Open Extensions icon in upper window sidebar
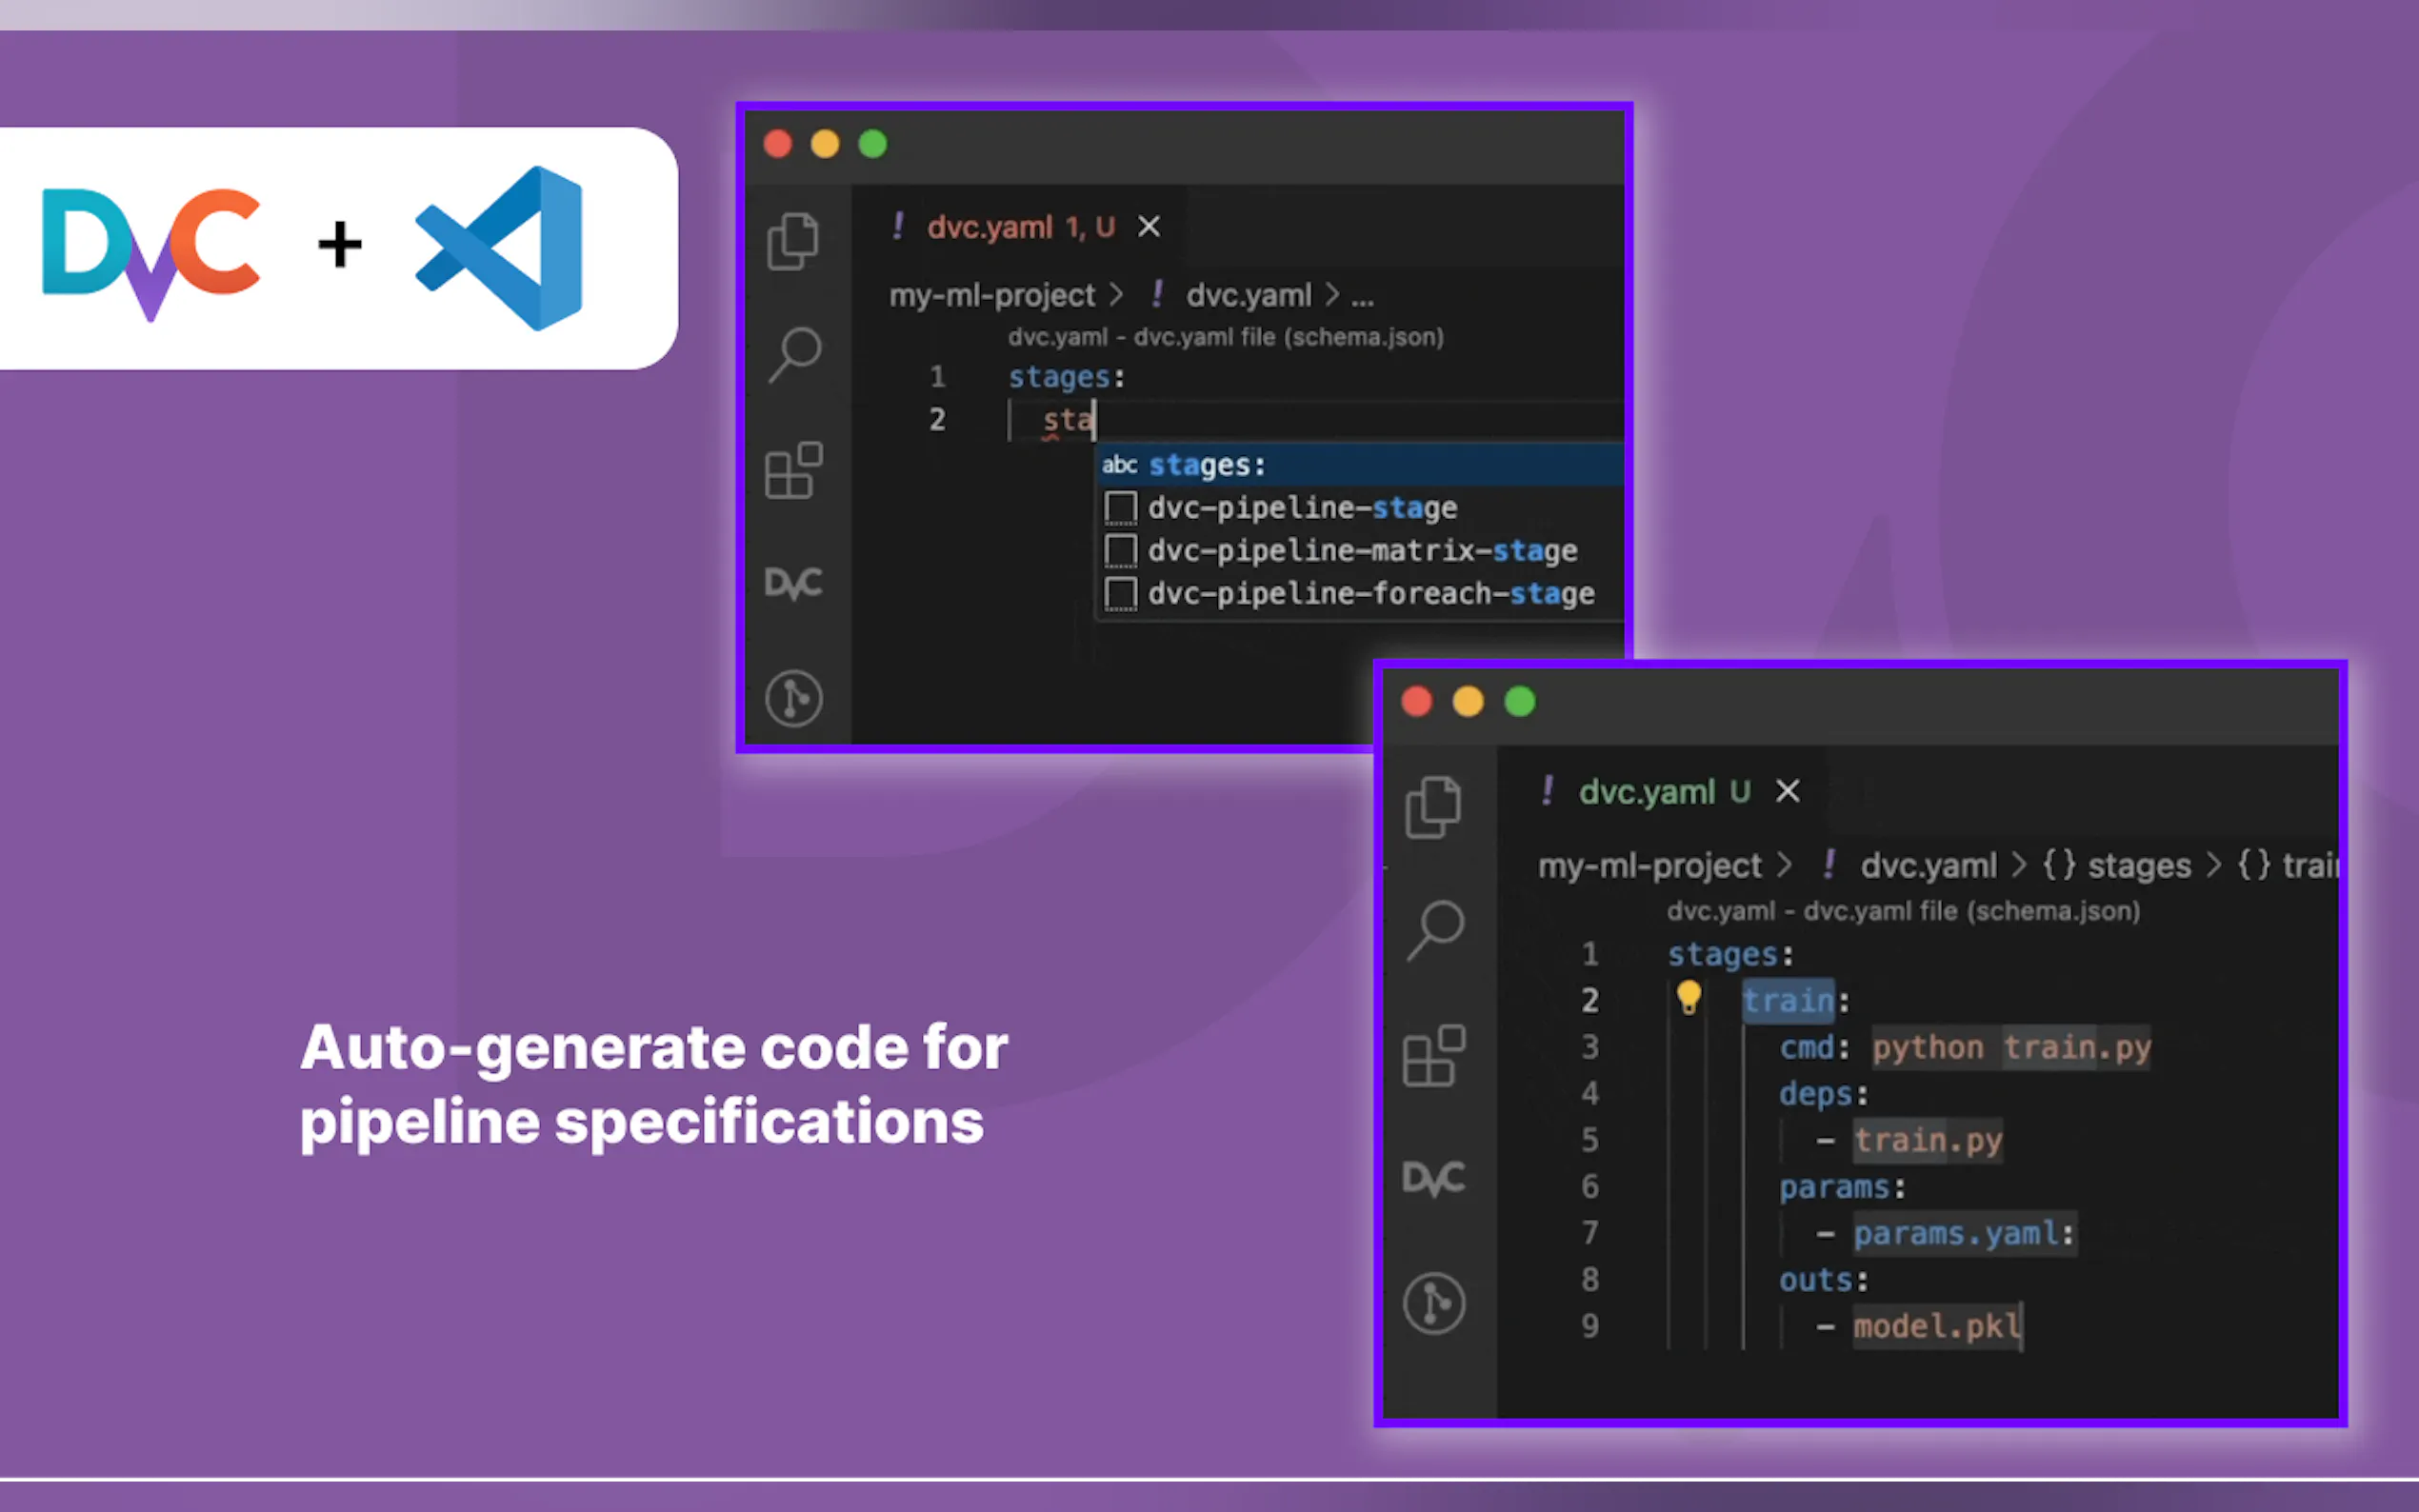 794,470
